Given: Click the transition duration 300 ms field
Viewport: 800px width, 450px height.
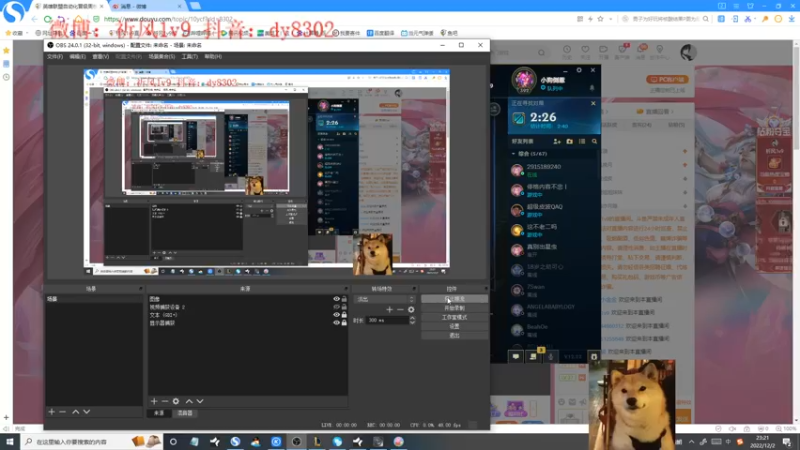Looking at the screenshot, I should [388, 320].
